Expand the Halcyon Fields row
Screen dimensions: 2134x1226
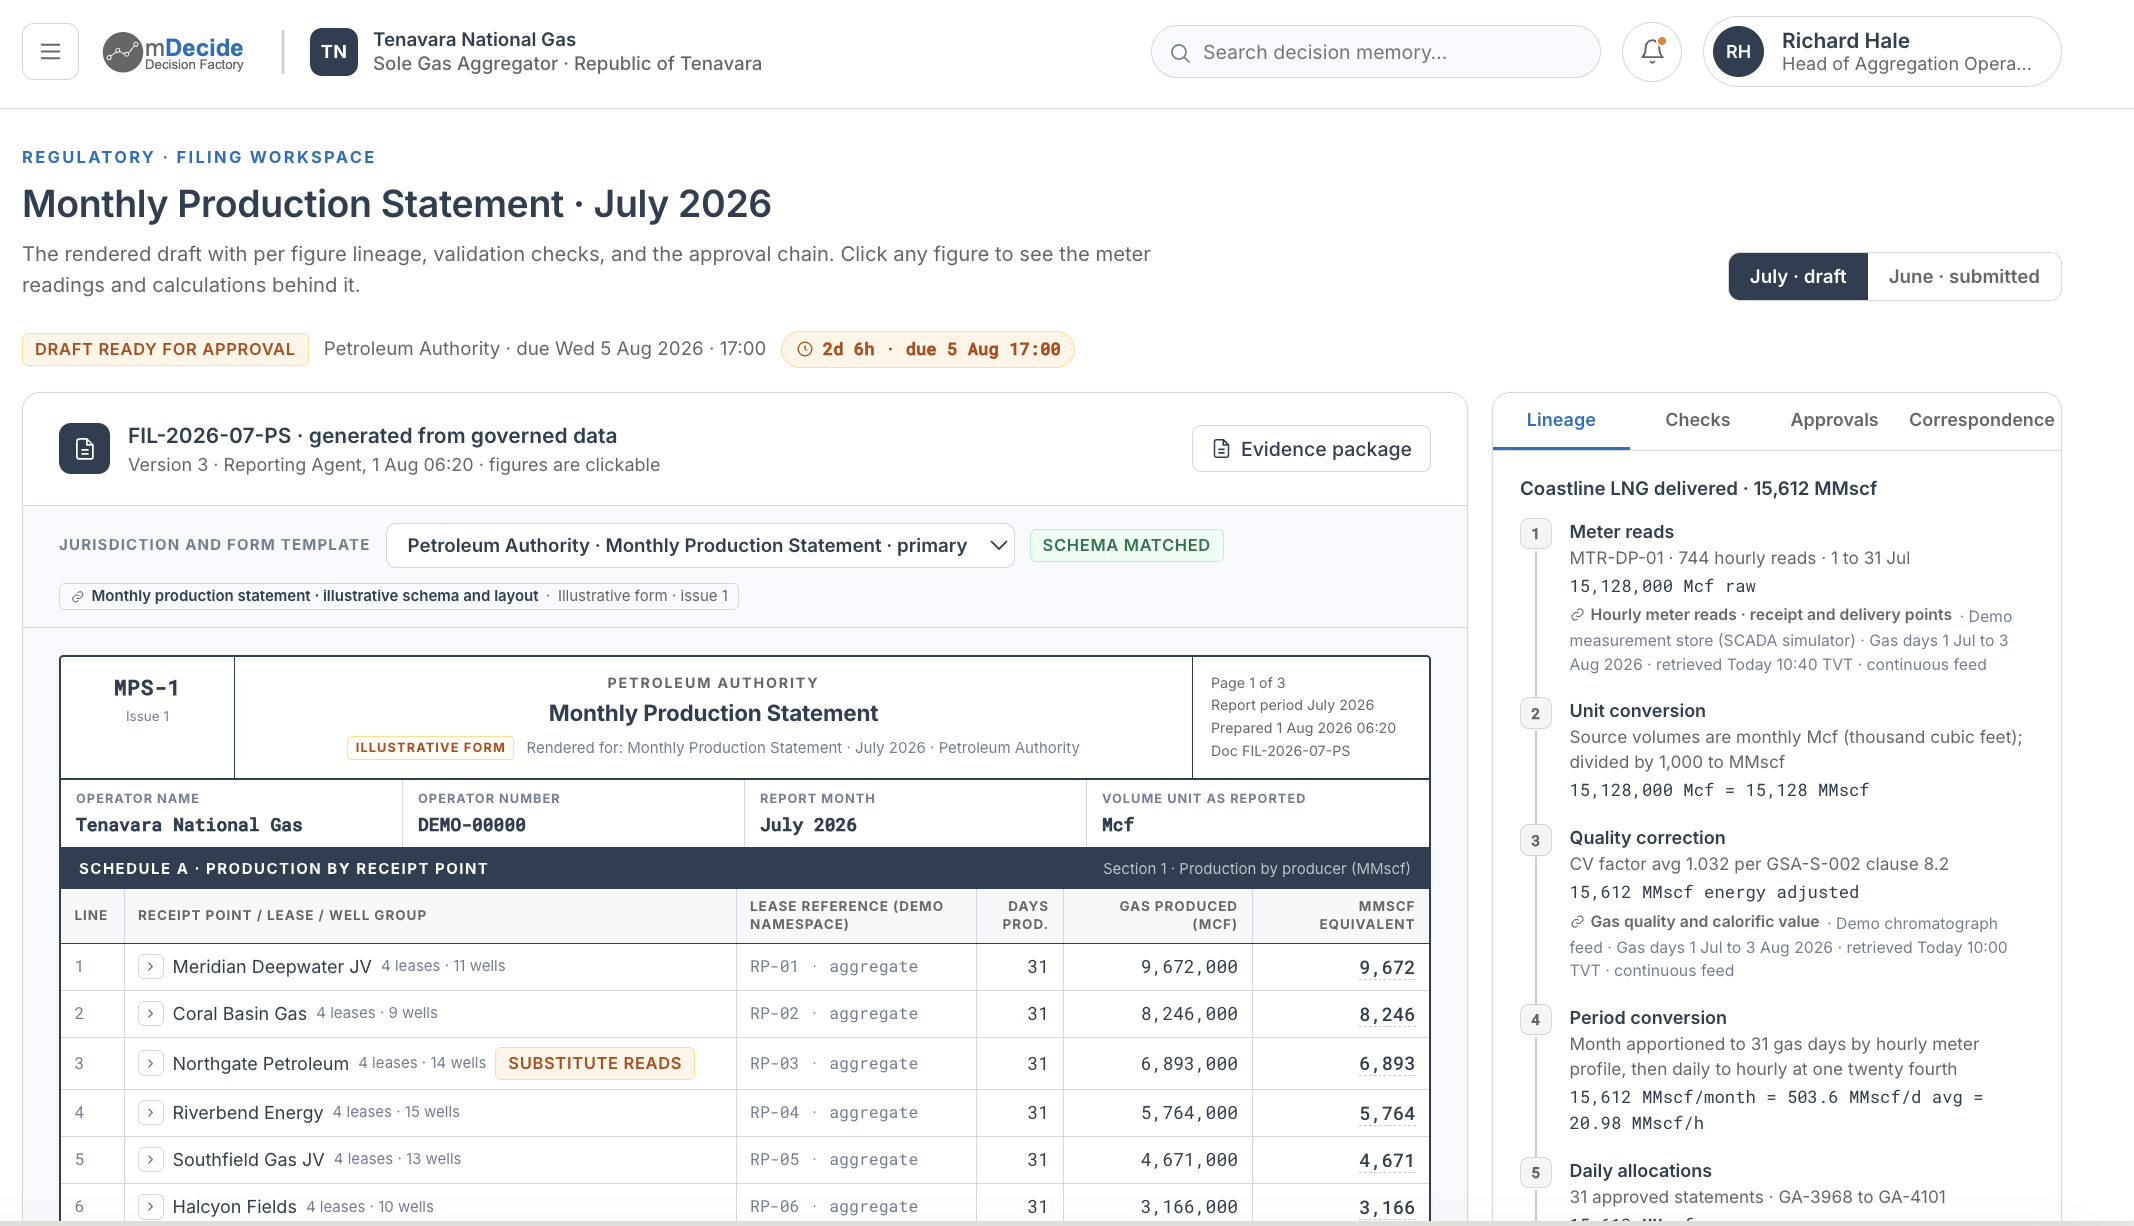(x=151, y=1207)
